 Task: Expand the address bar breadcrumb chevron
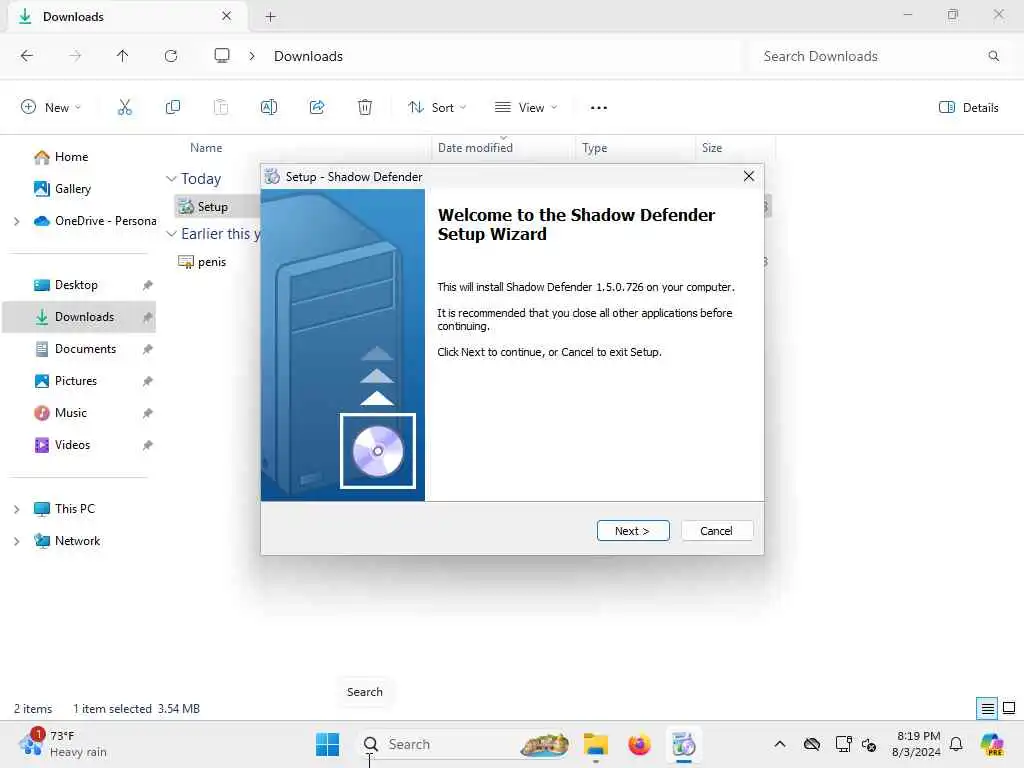coord(252,56)
